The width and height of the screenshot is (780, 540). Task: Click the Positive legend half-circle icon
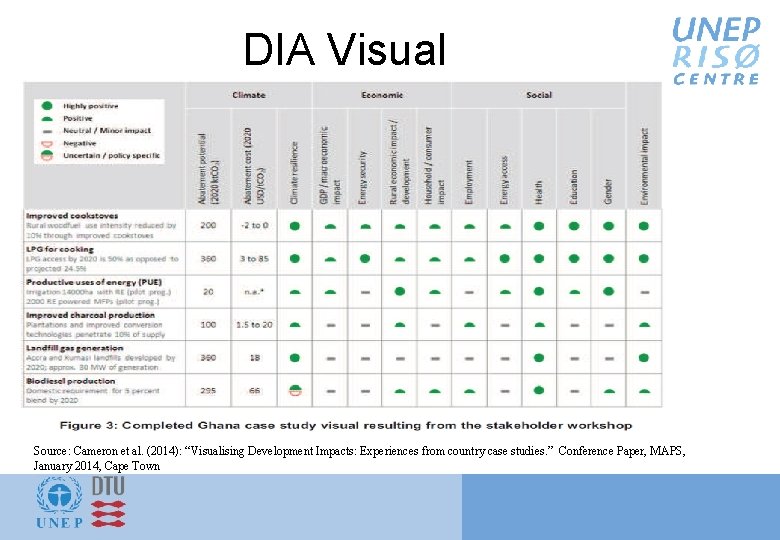[47, 119]
